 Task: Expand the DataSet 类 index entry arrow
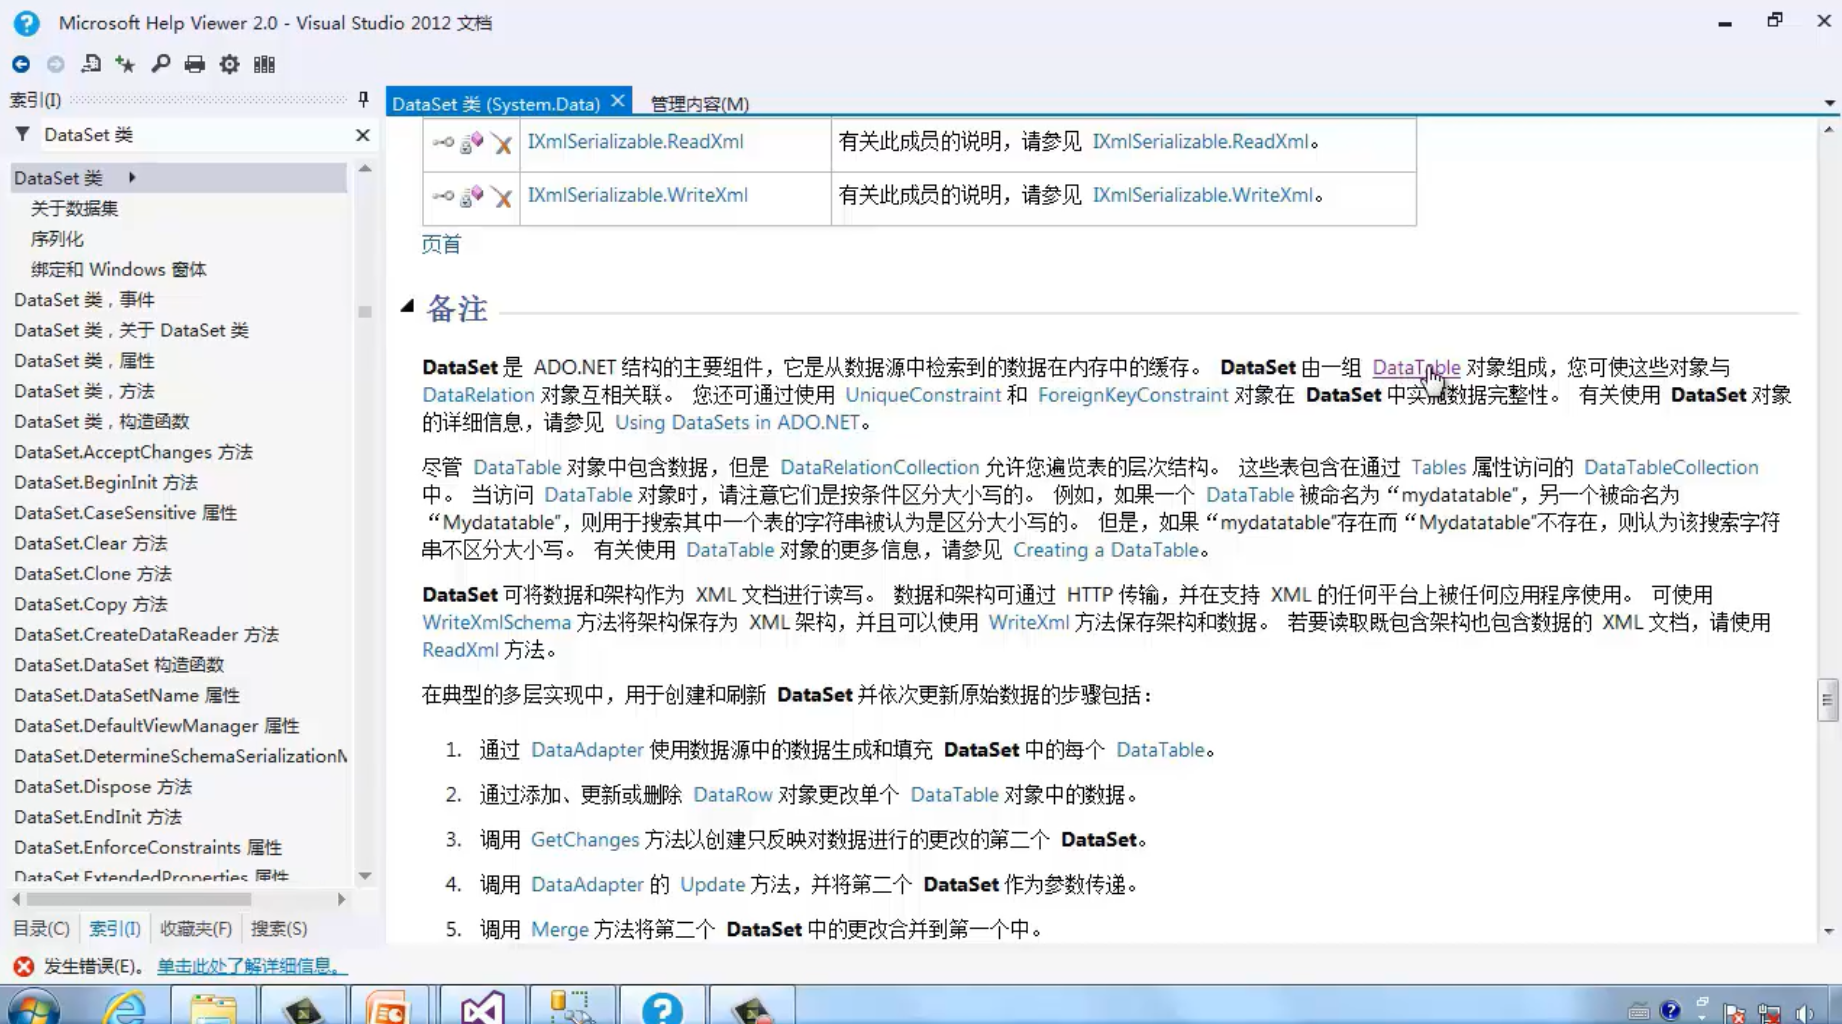click(132, 177)
